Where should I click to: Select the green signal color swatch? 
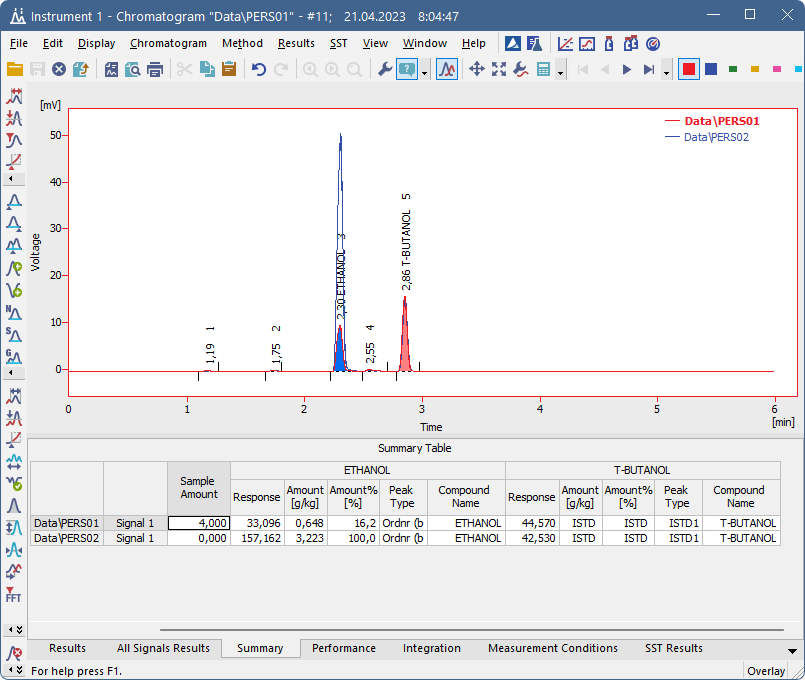tap(733, 69)
